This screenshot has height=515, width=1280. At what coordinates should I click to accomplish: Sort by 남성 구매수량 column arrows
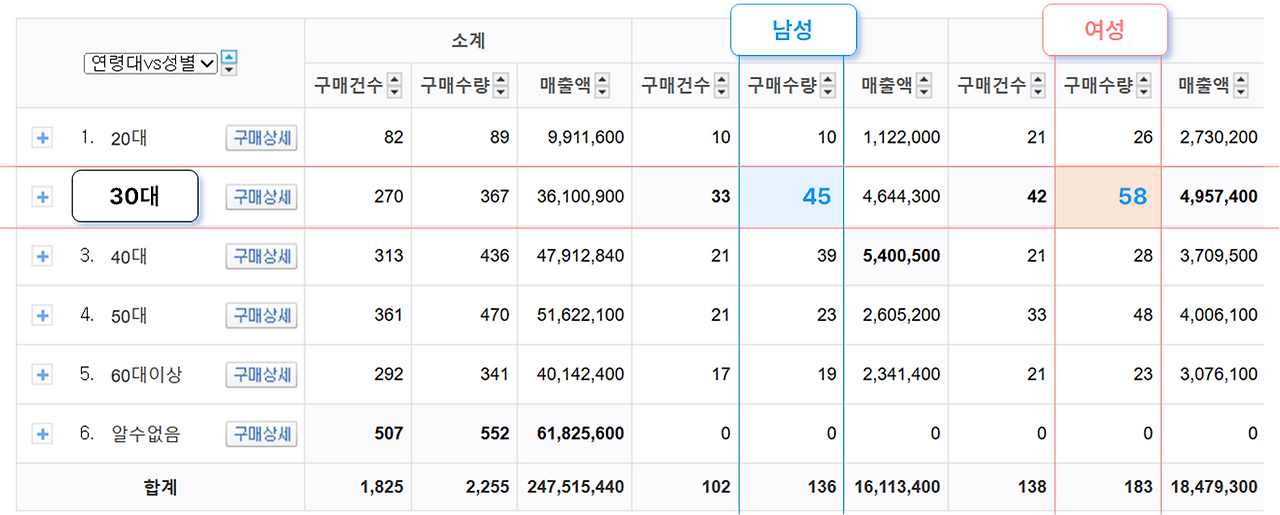[828, 86]
